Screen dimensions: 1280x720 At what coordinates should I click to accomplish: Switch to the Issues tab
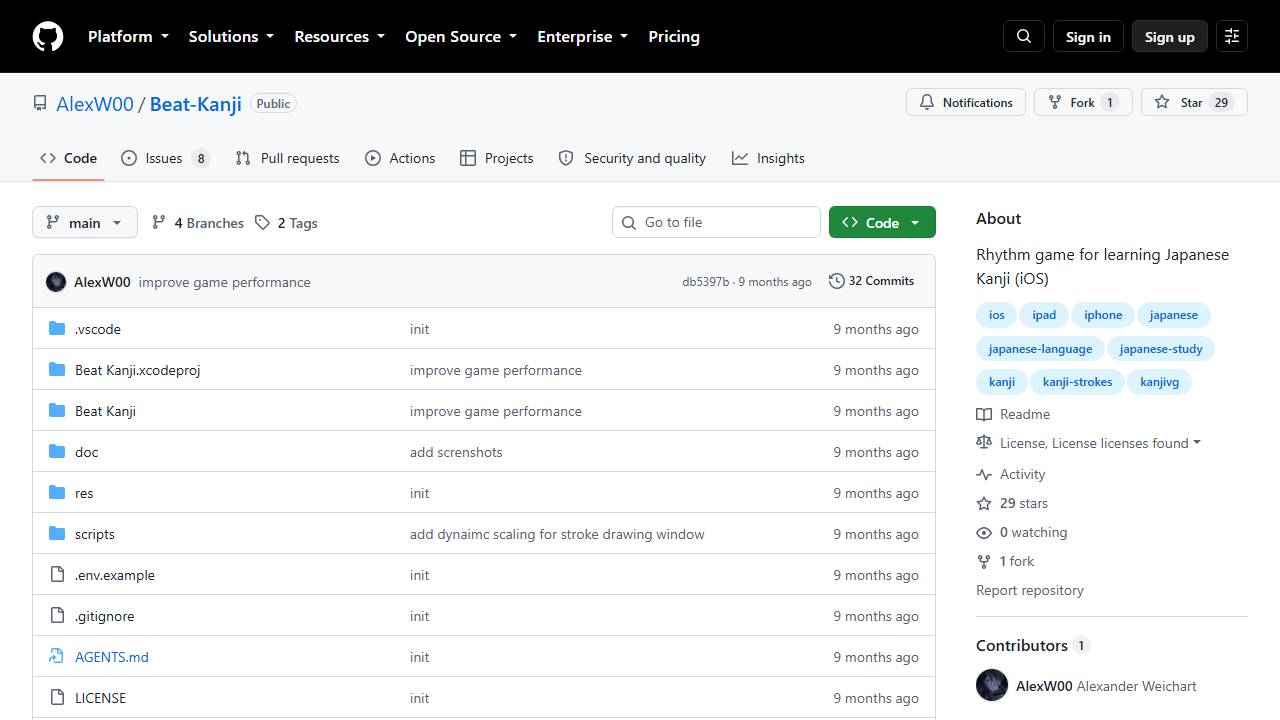165,158
